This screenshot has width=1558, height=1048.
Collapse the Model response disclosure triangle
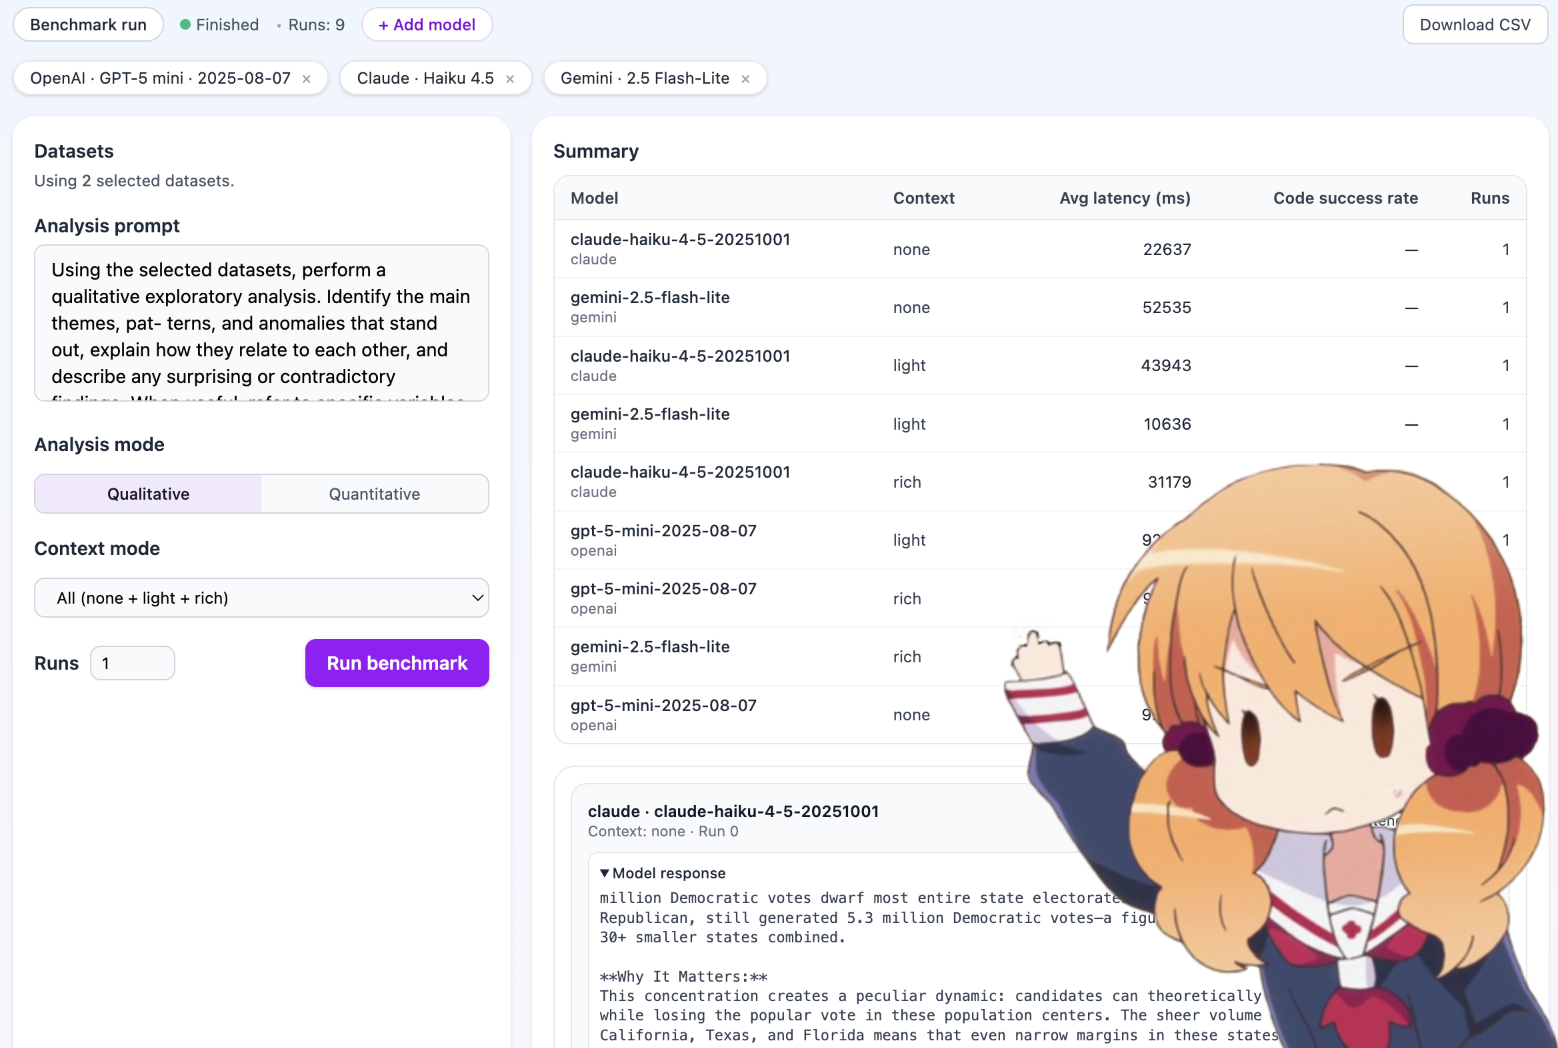tap(605, 873)
